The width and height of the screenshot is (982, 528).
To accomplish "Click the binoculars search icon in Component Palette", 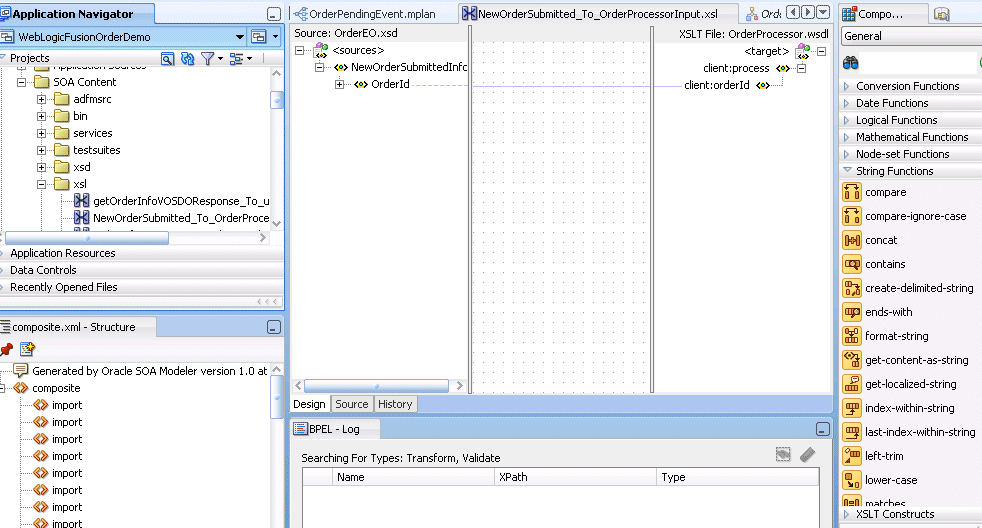I will coord(850,63).
